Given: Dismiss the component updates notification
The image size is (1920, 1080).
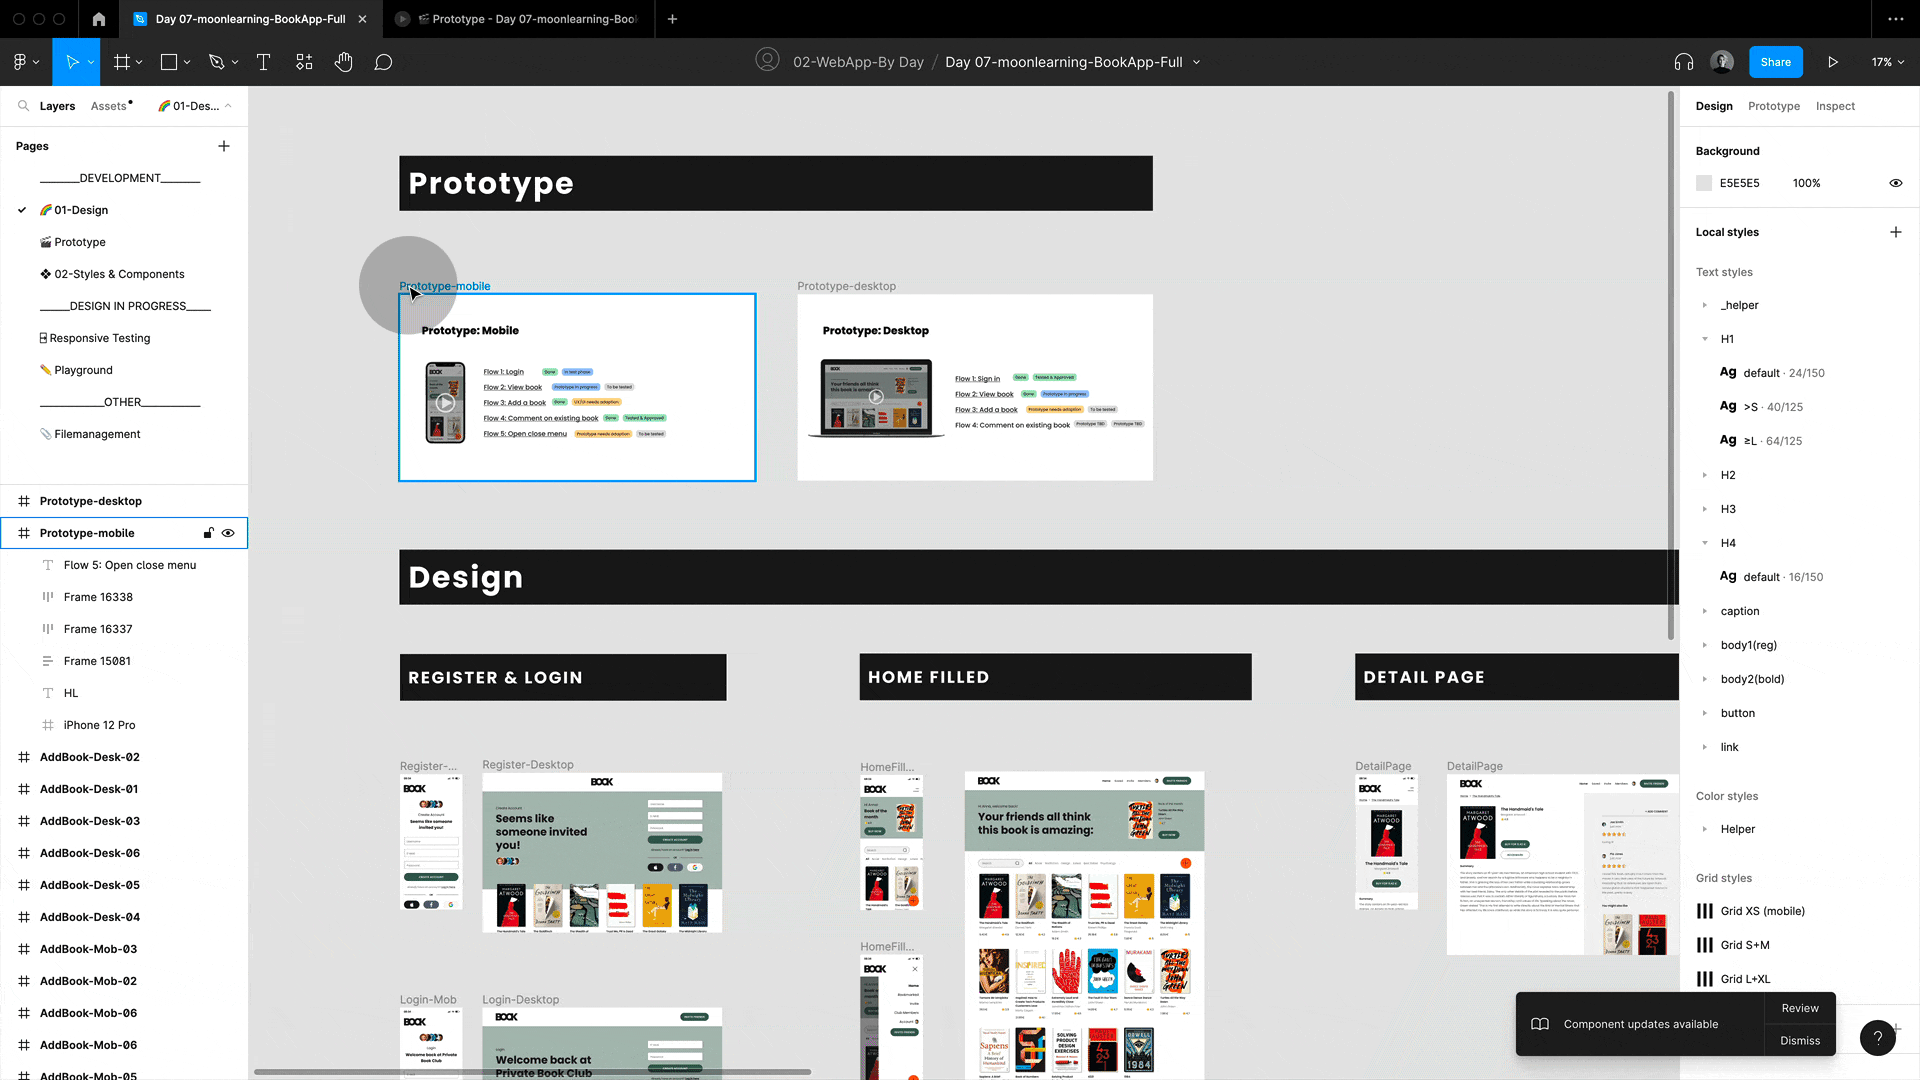Looking at the screenshot, I should pyautogui.click(x=1799, y=1040).
